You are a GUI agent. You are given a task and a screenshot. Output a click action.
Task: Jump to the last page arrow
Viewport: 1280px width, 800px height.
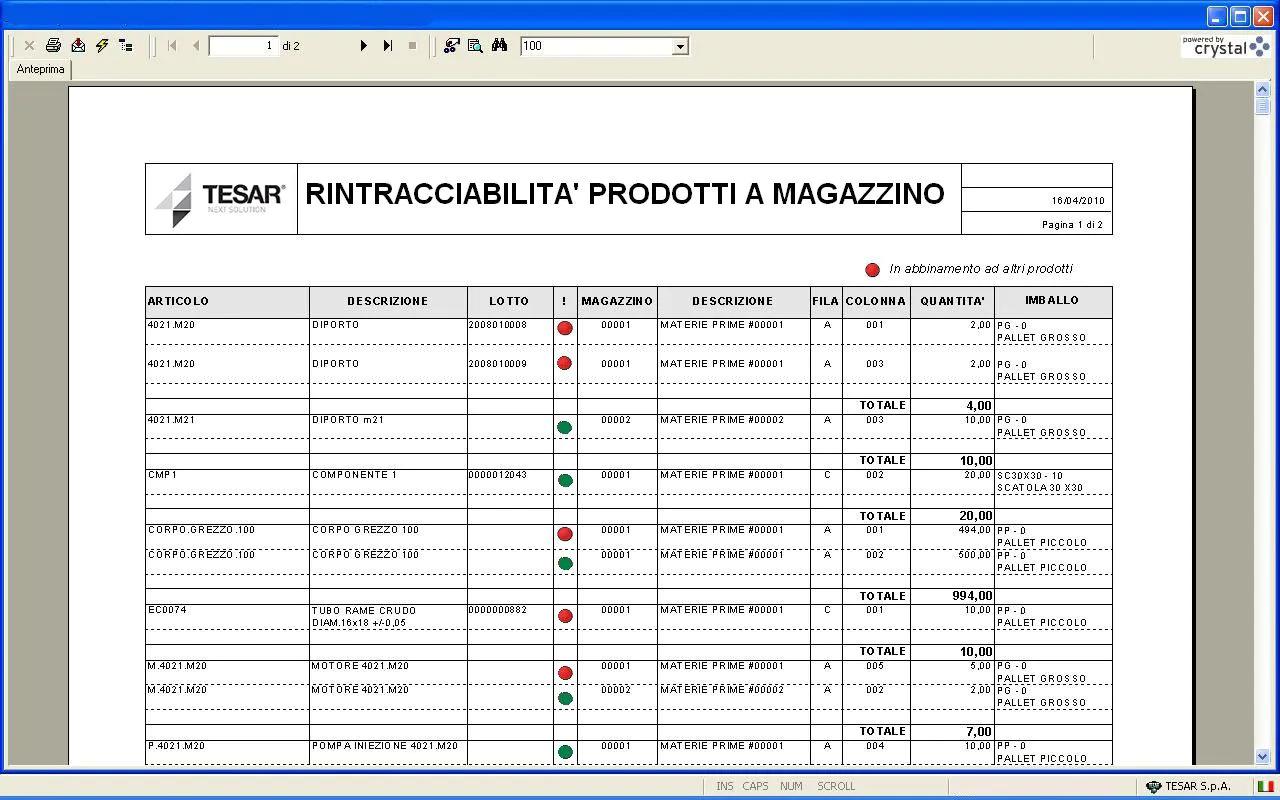(x=388, y=46)
